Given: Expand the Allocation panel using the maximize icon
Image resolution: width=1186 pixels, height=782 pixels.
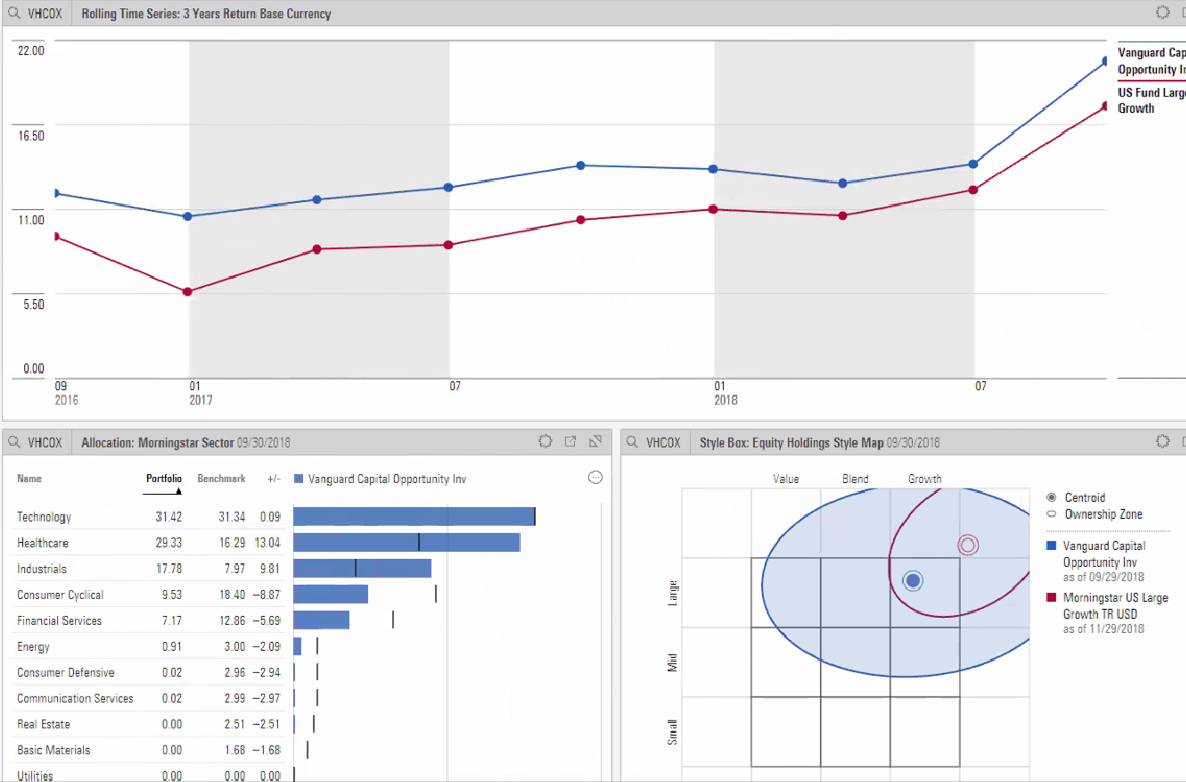Looking at the screenshot, I should tap(595, 441).
